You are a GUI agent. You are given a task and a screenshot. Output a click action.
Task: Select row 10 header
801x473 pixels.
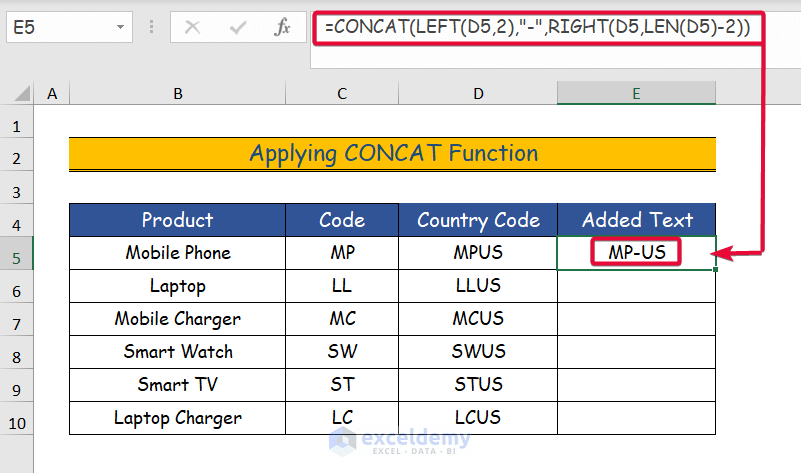[x=16, y=418]
